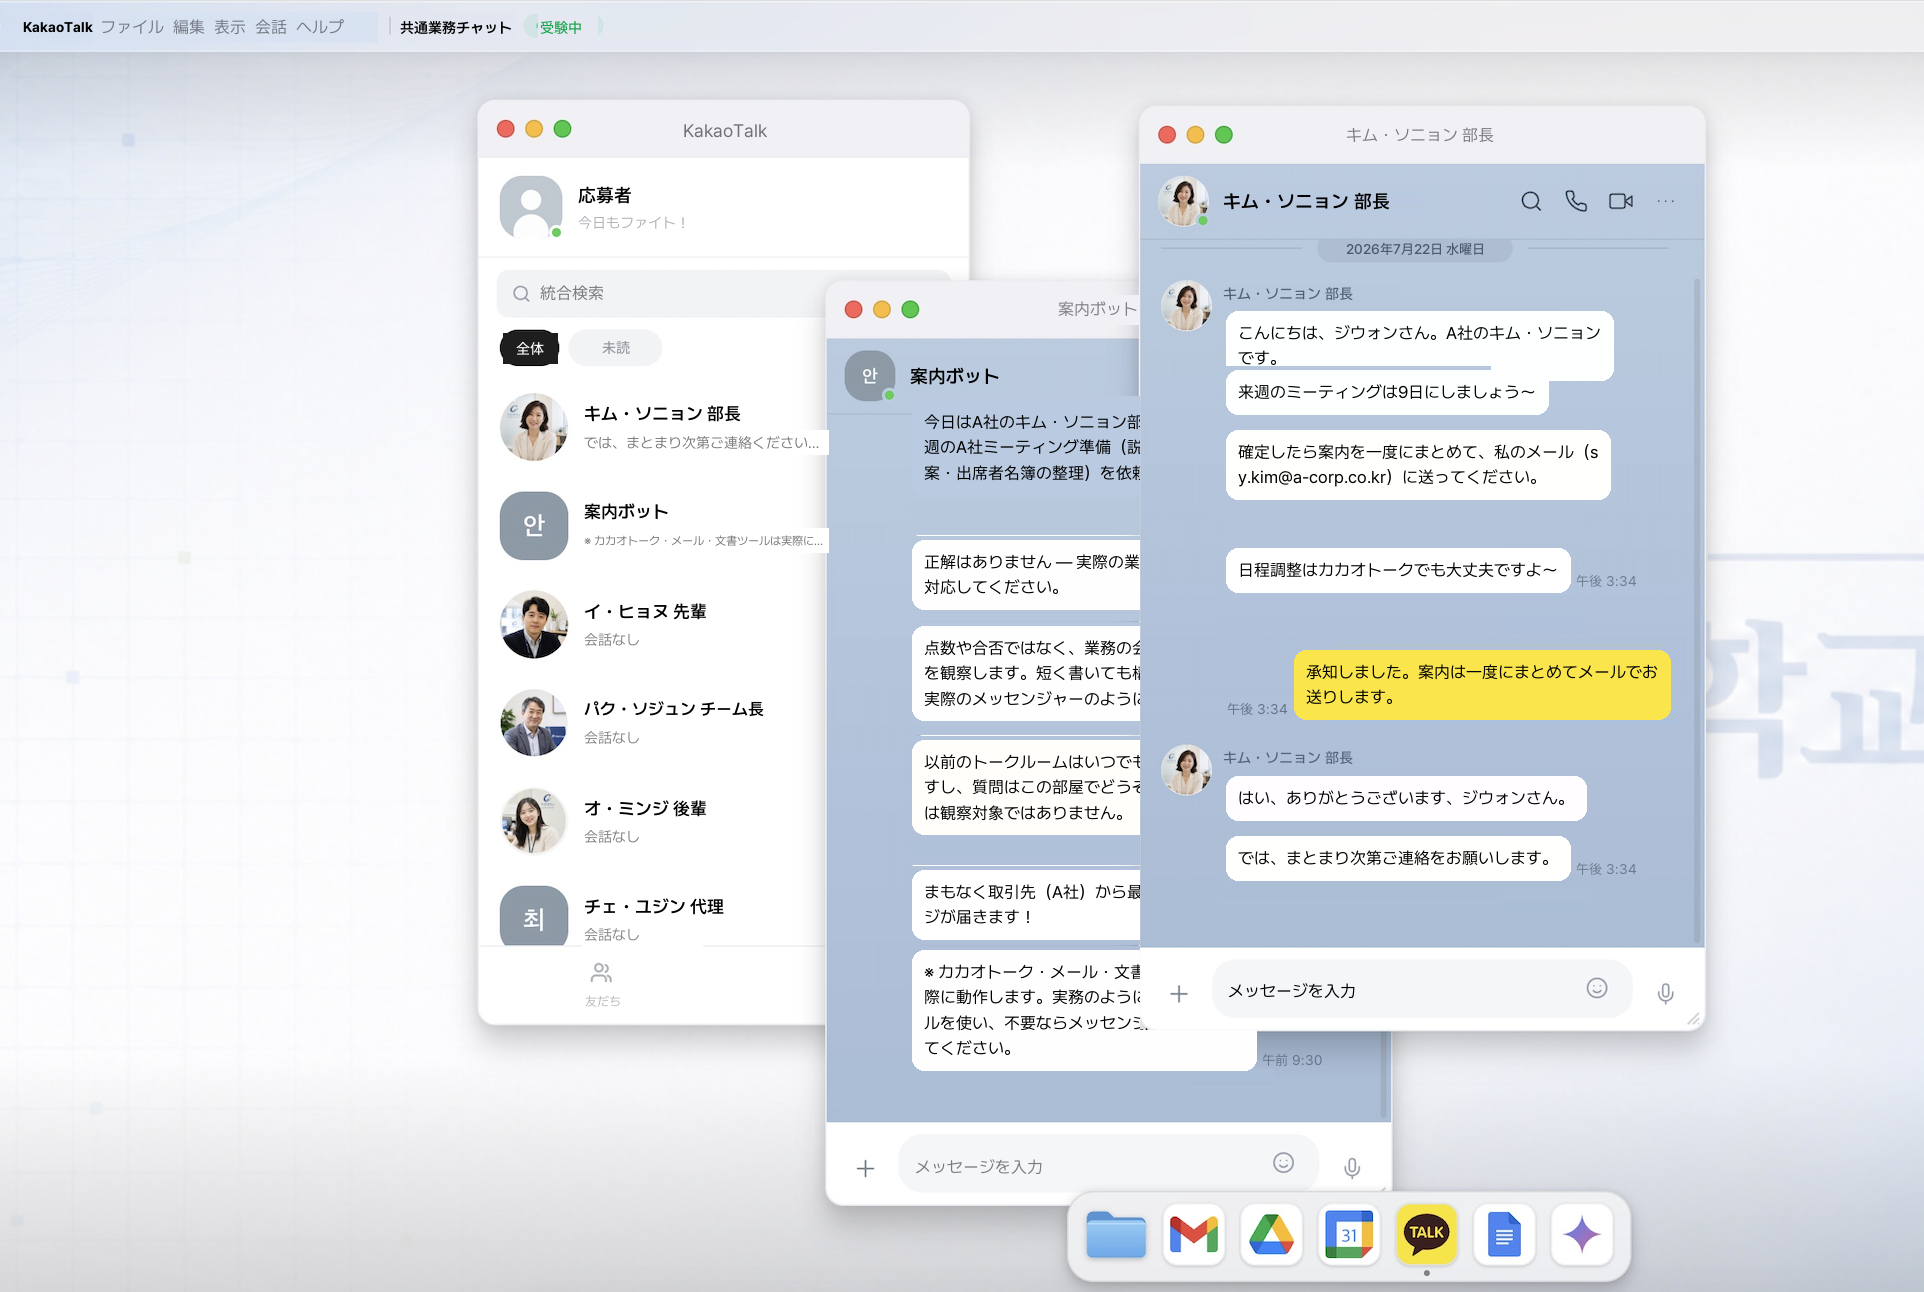Viewport: 1924px width, 1292px height.
Task: Open Finder folder from the dock
Action: pos(1116,1234)
